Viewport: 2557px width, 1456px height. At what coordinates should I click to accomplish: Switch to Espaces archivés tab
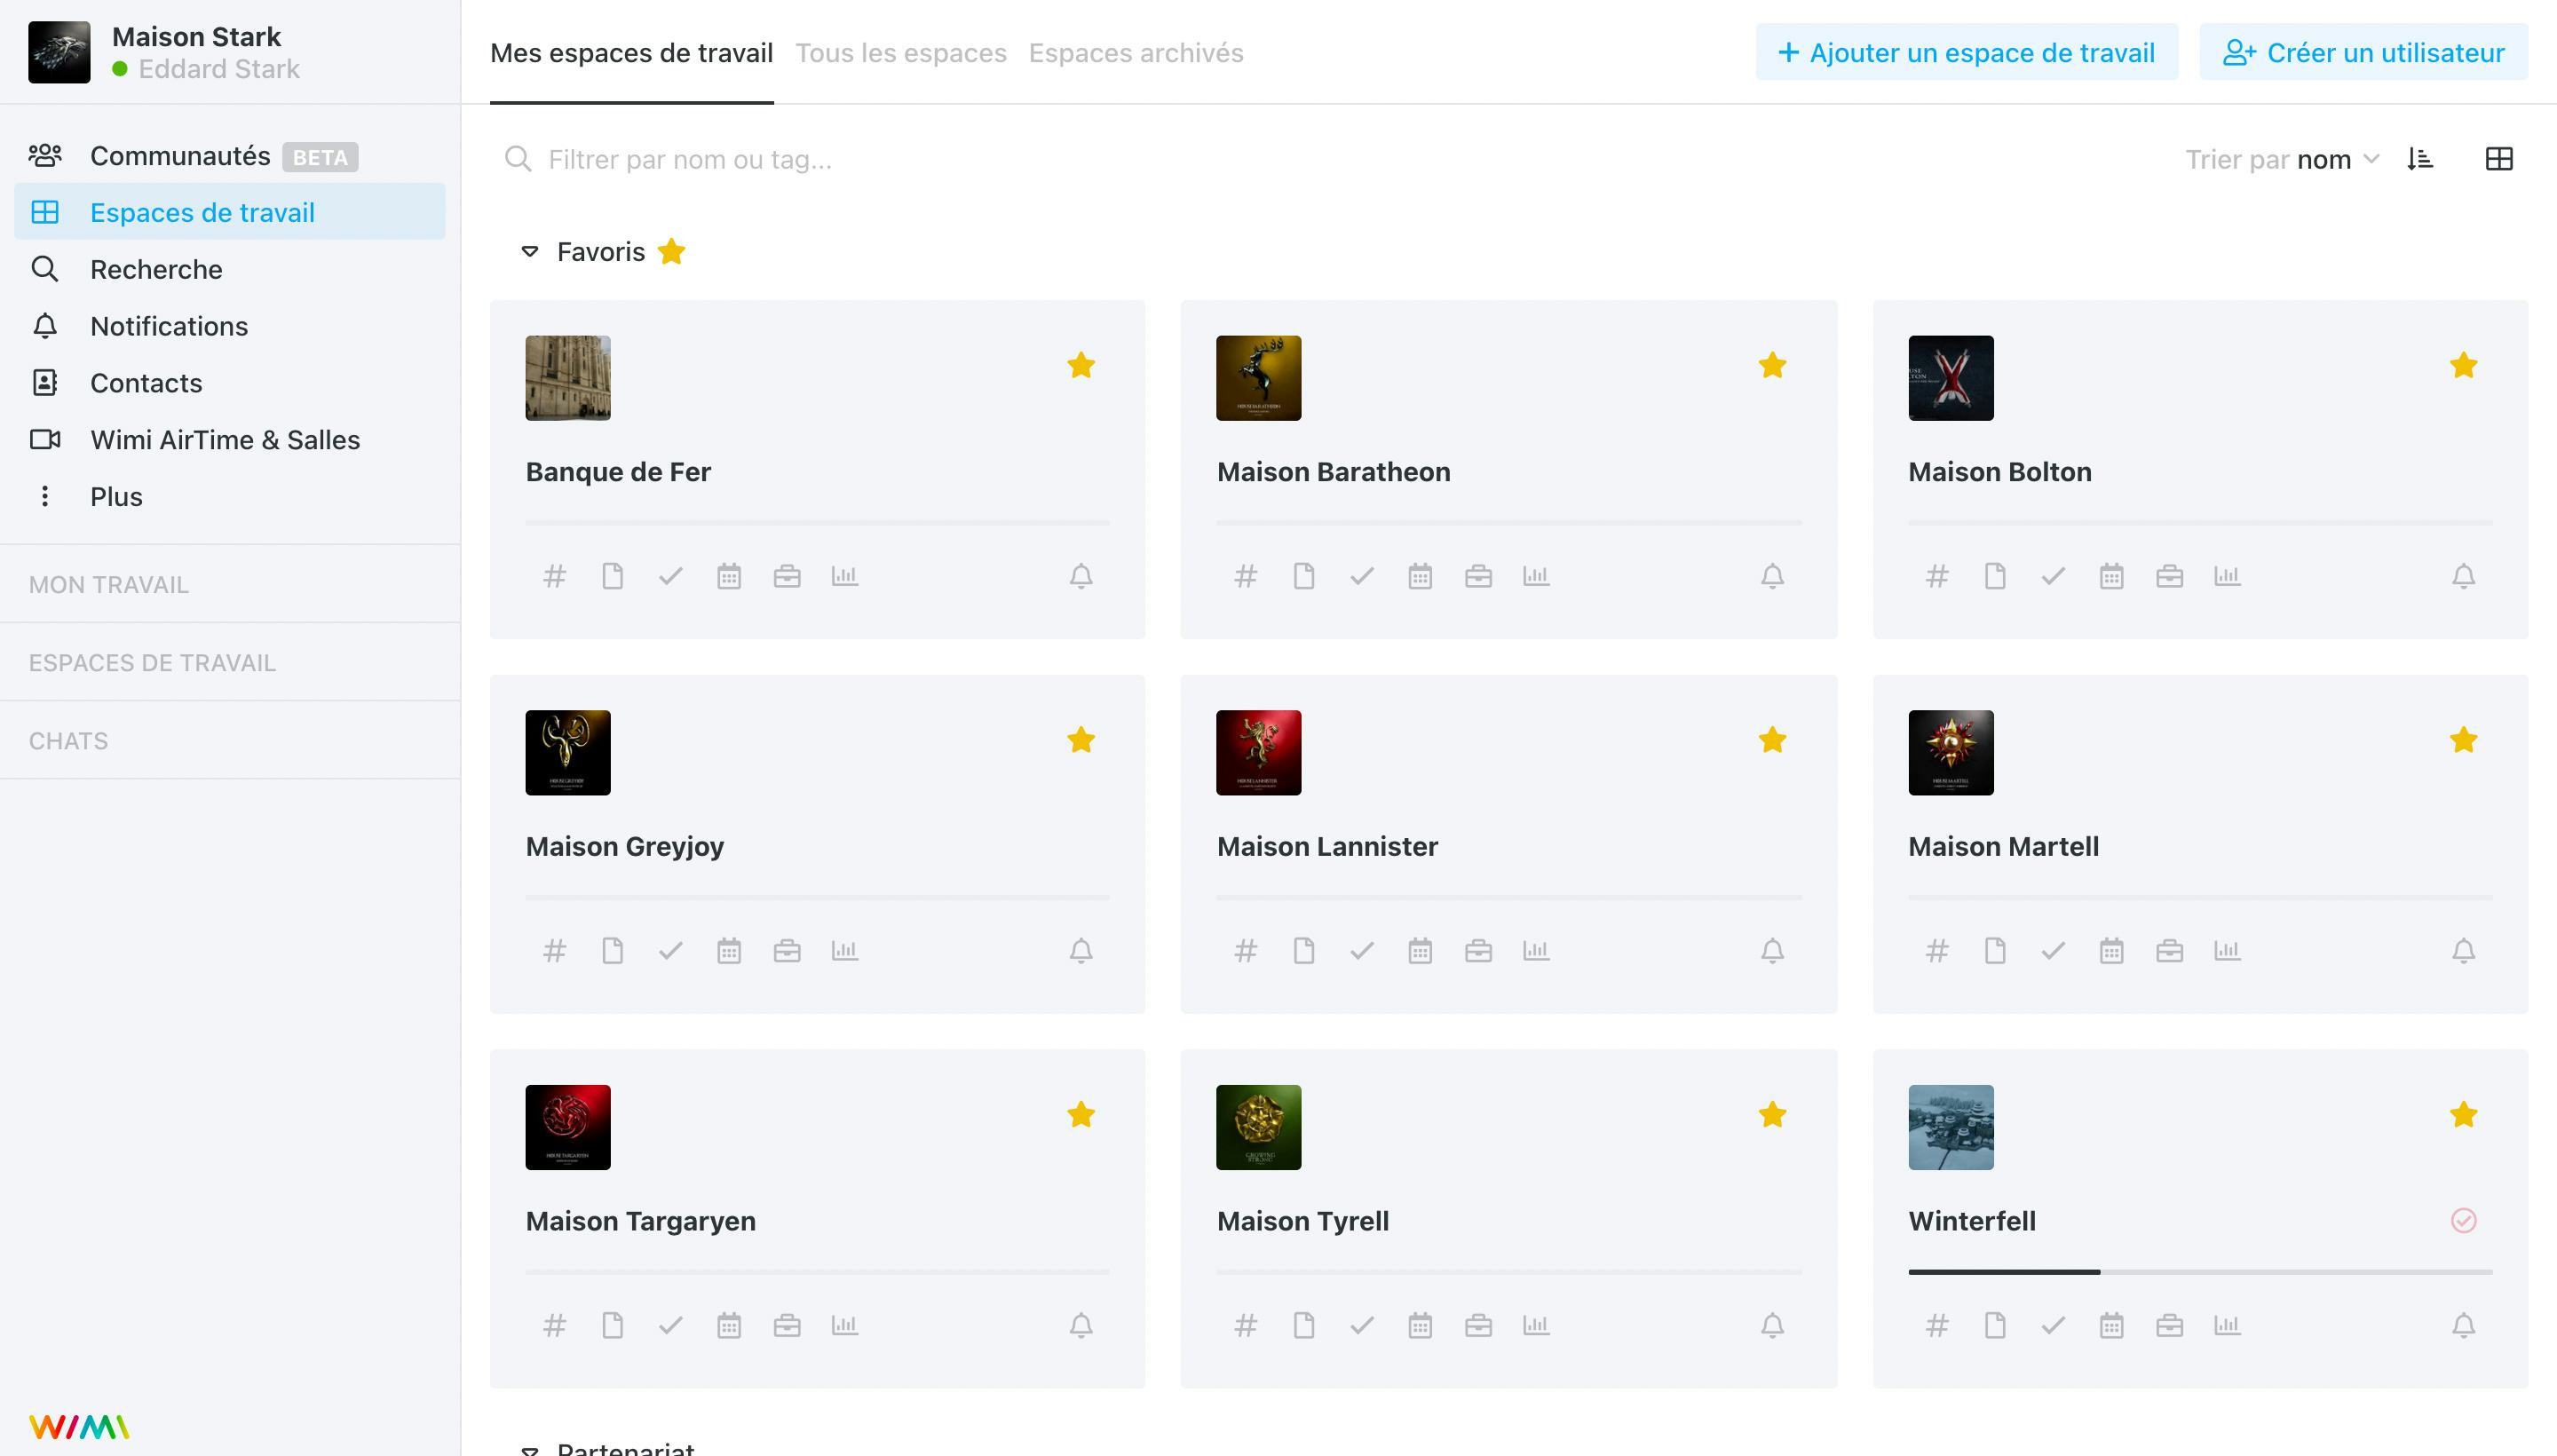(x=1138, y=52)
